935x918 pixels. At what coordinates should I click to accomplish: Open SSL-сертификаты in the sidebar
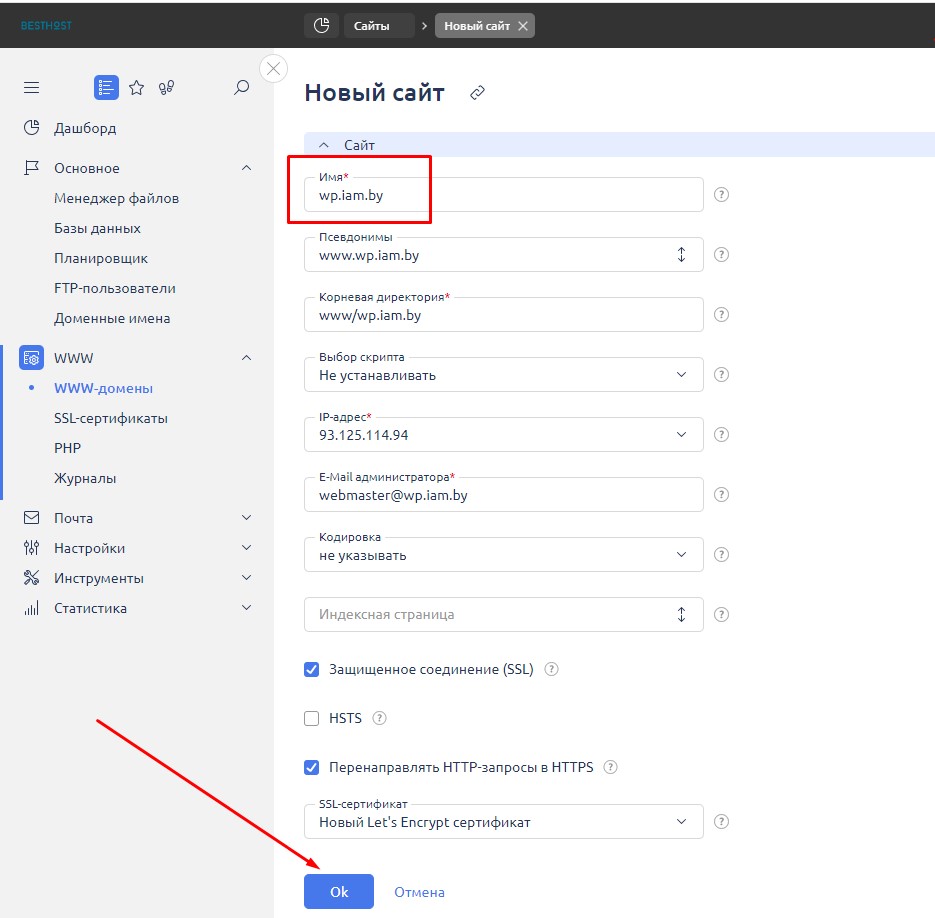[111, 418]
